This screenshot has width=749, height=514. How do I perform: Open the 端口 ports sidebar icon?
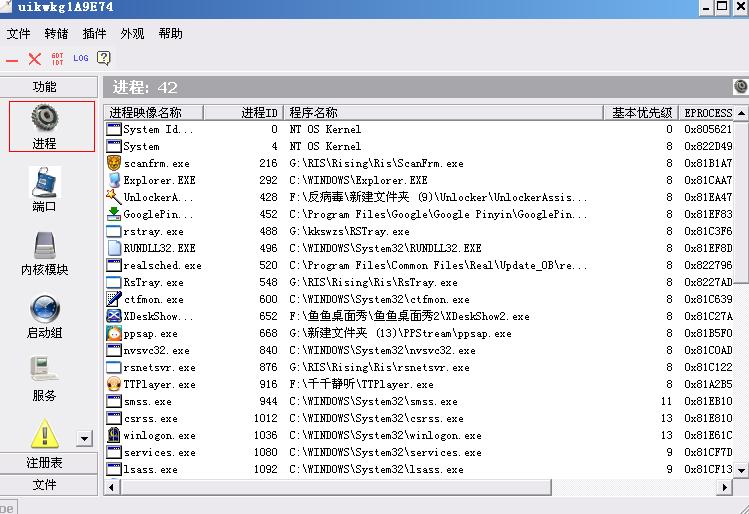(x=44, y=182)
